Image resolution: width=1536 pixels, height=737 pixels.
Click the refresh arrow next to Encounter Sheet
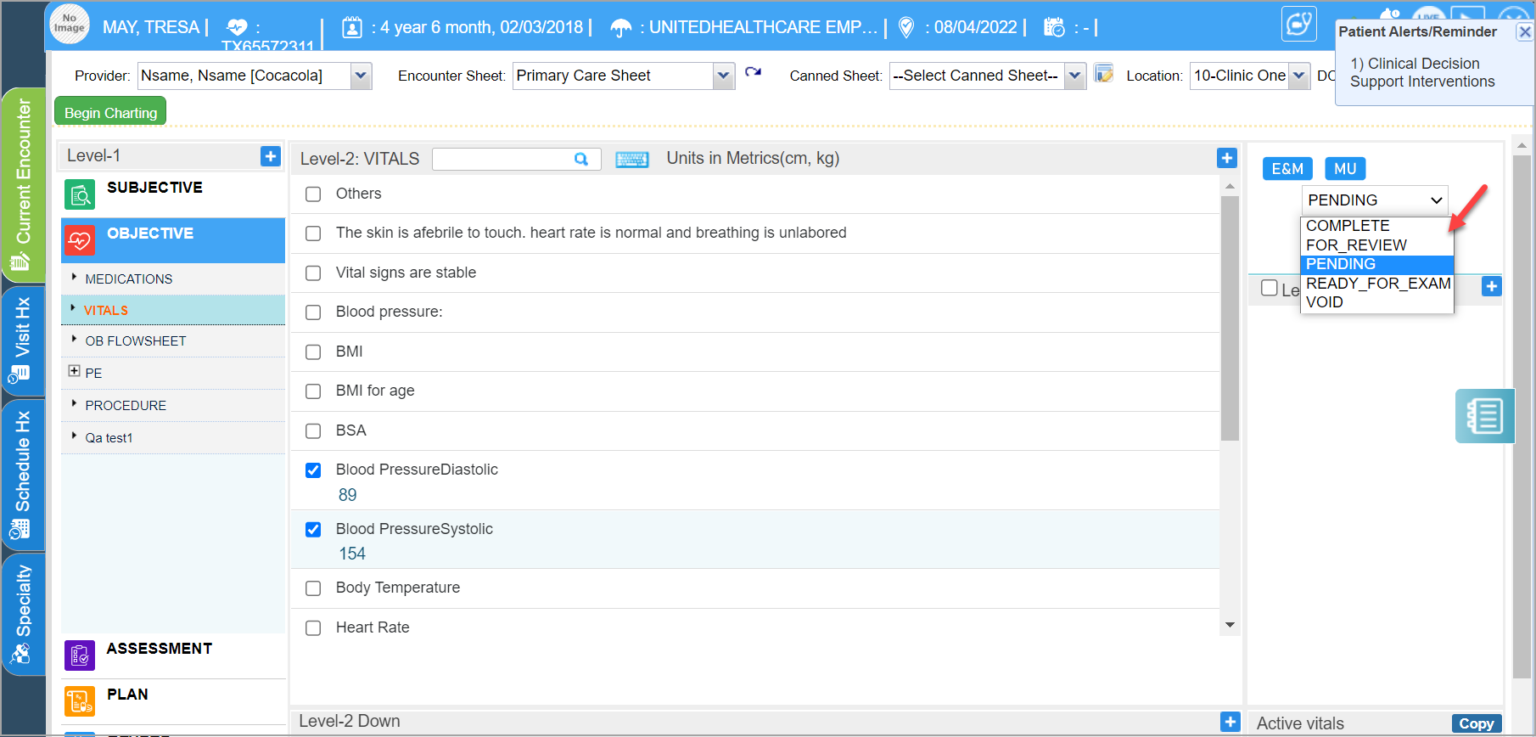pos(753,73)
